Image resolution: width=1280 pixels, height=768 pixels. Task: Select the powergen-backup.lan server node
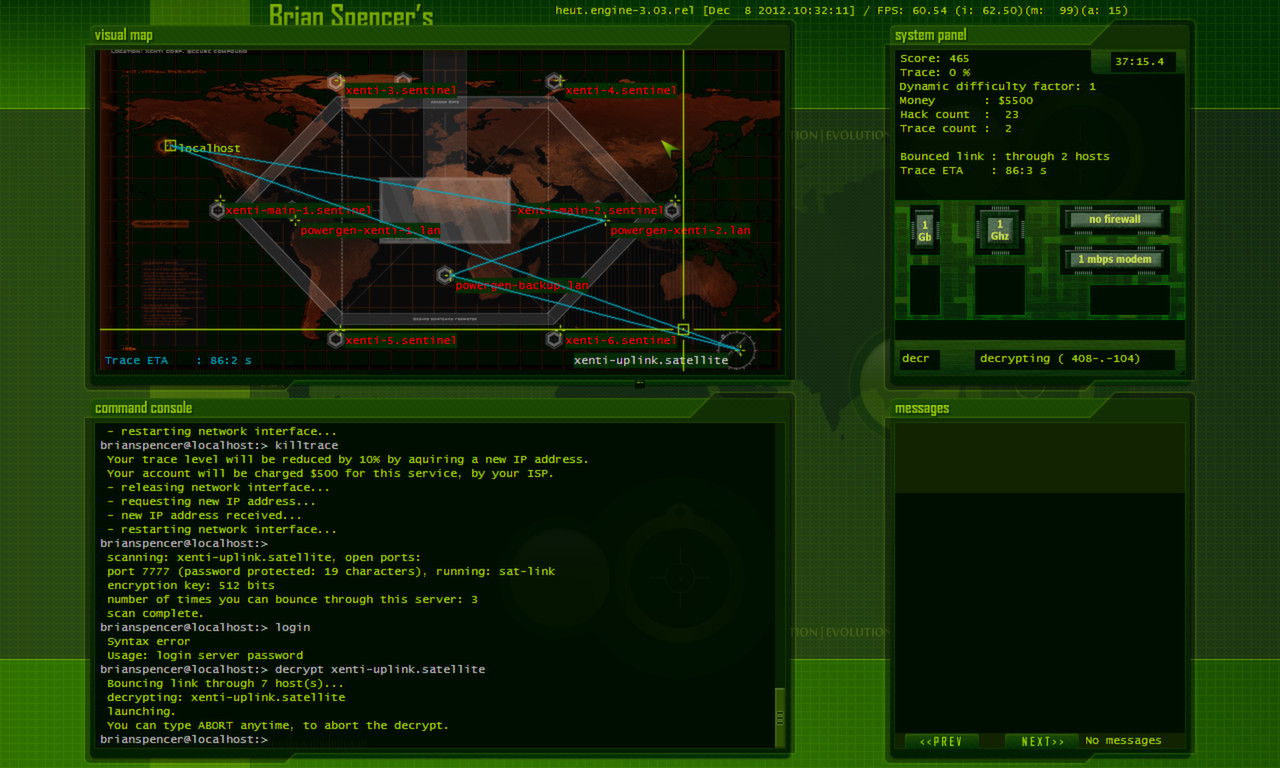pos(443,273)
